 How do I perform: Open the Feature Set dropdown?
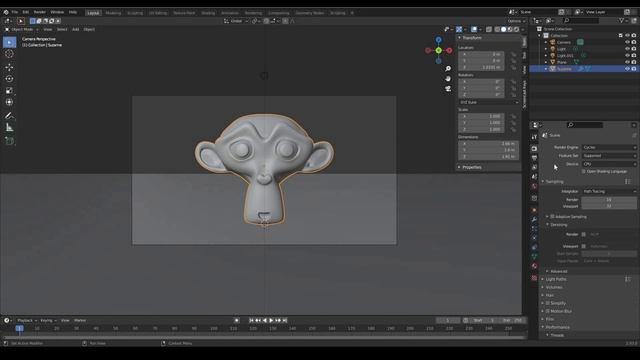click(x=609, y=156)
